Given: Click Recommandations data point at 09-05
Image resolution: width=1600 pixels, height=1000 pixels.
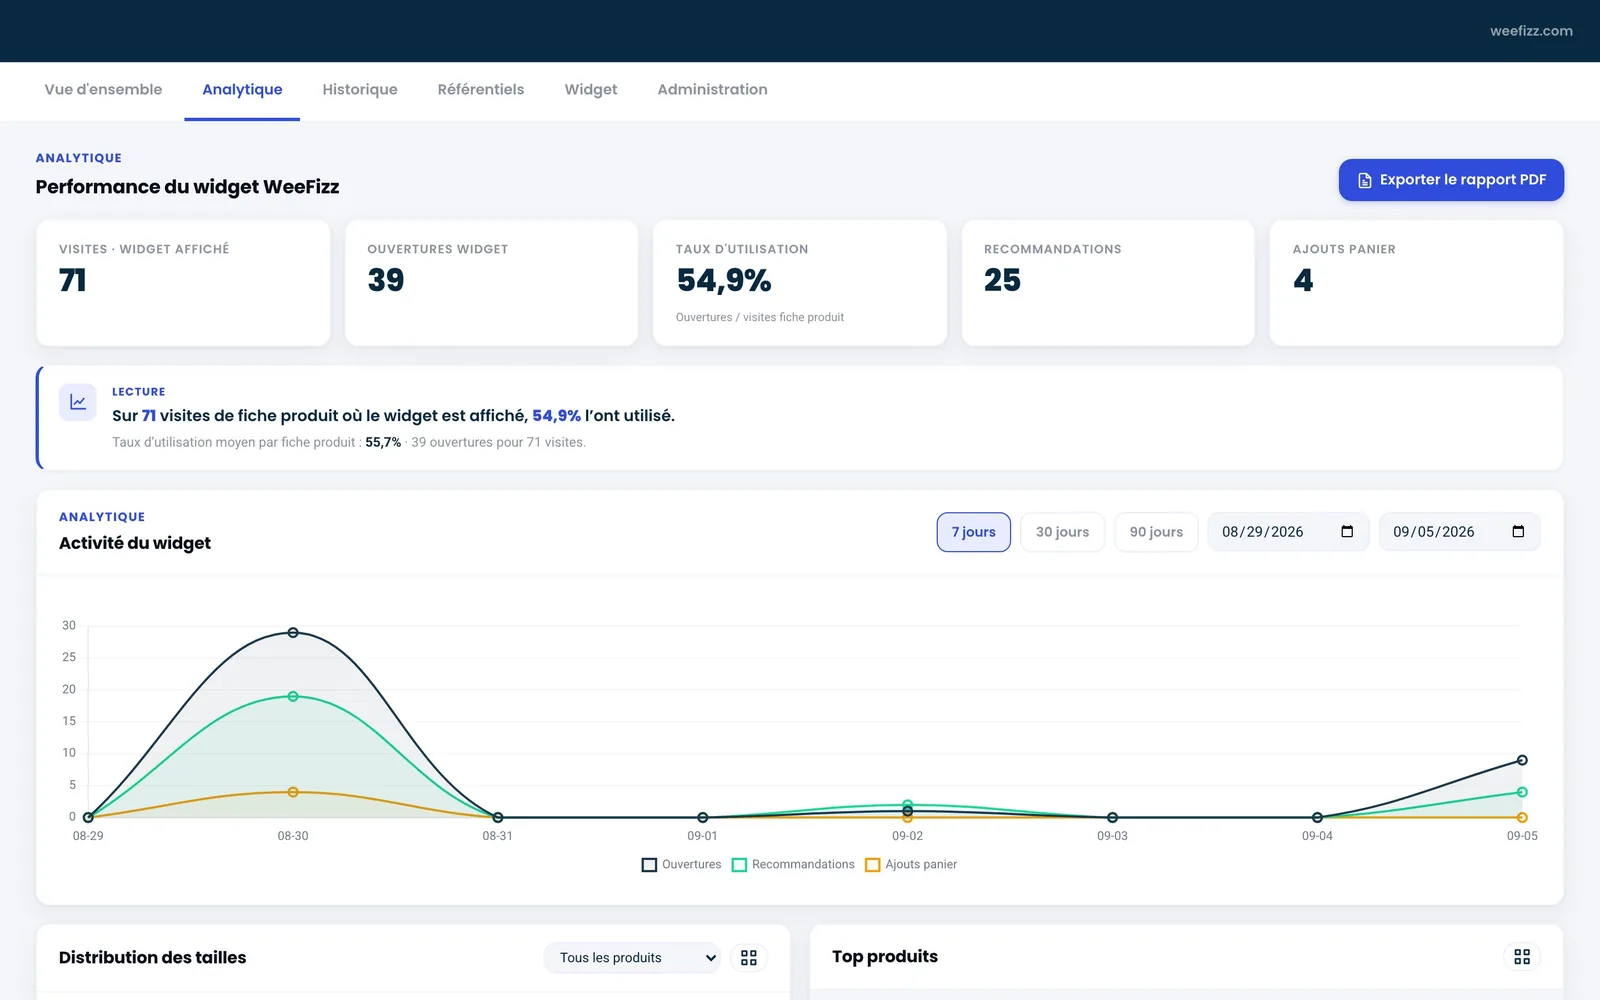Looking at the screenshot, I should [x=1522, y=792].
